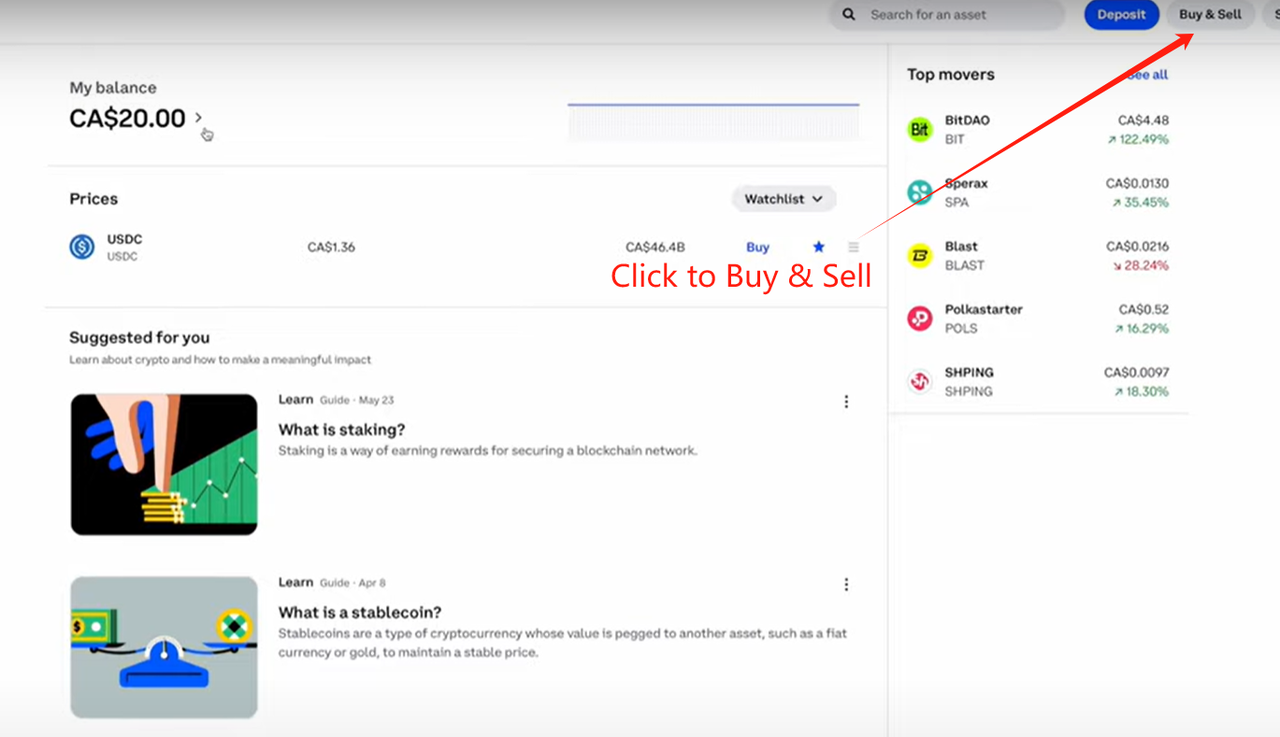Viewport: 1280px width, 737px height.
Task: Open the USDC row hamburger menu
Action: click(853, 247)
